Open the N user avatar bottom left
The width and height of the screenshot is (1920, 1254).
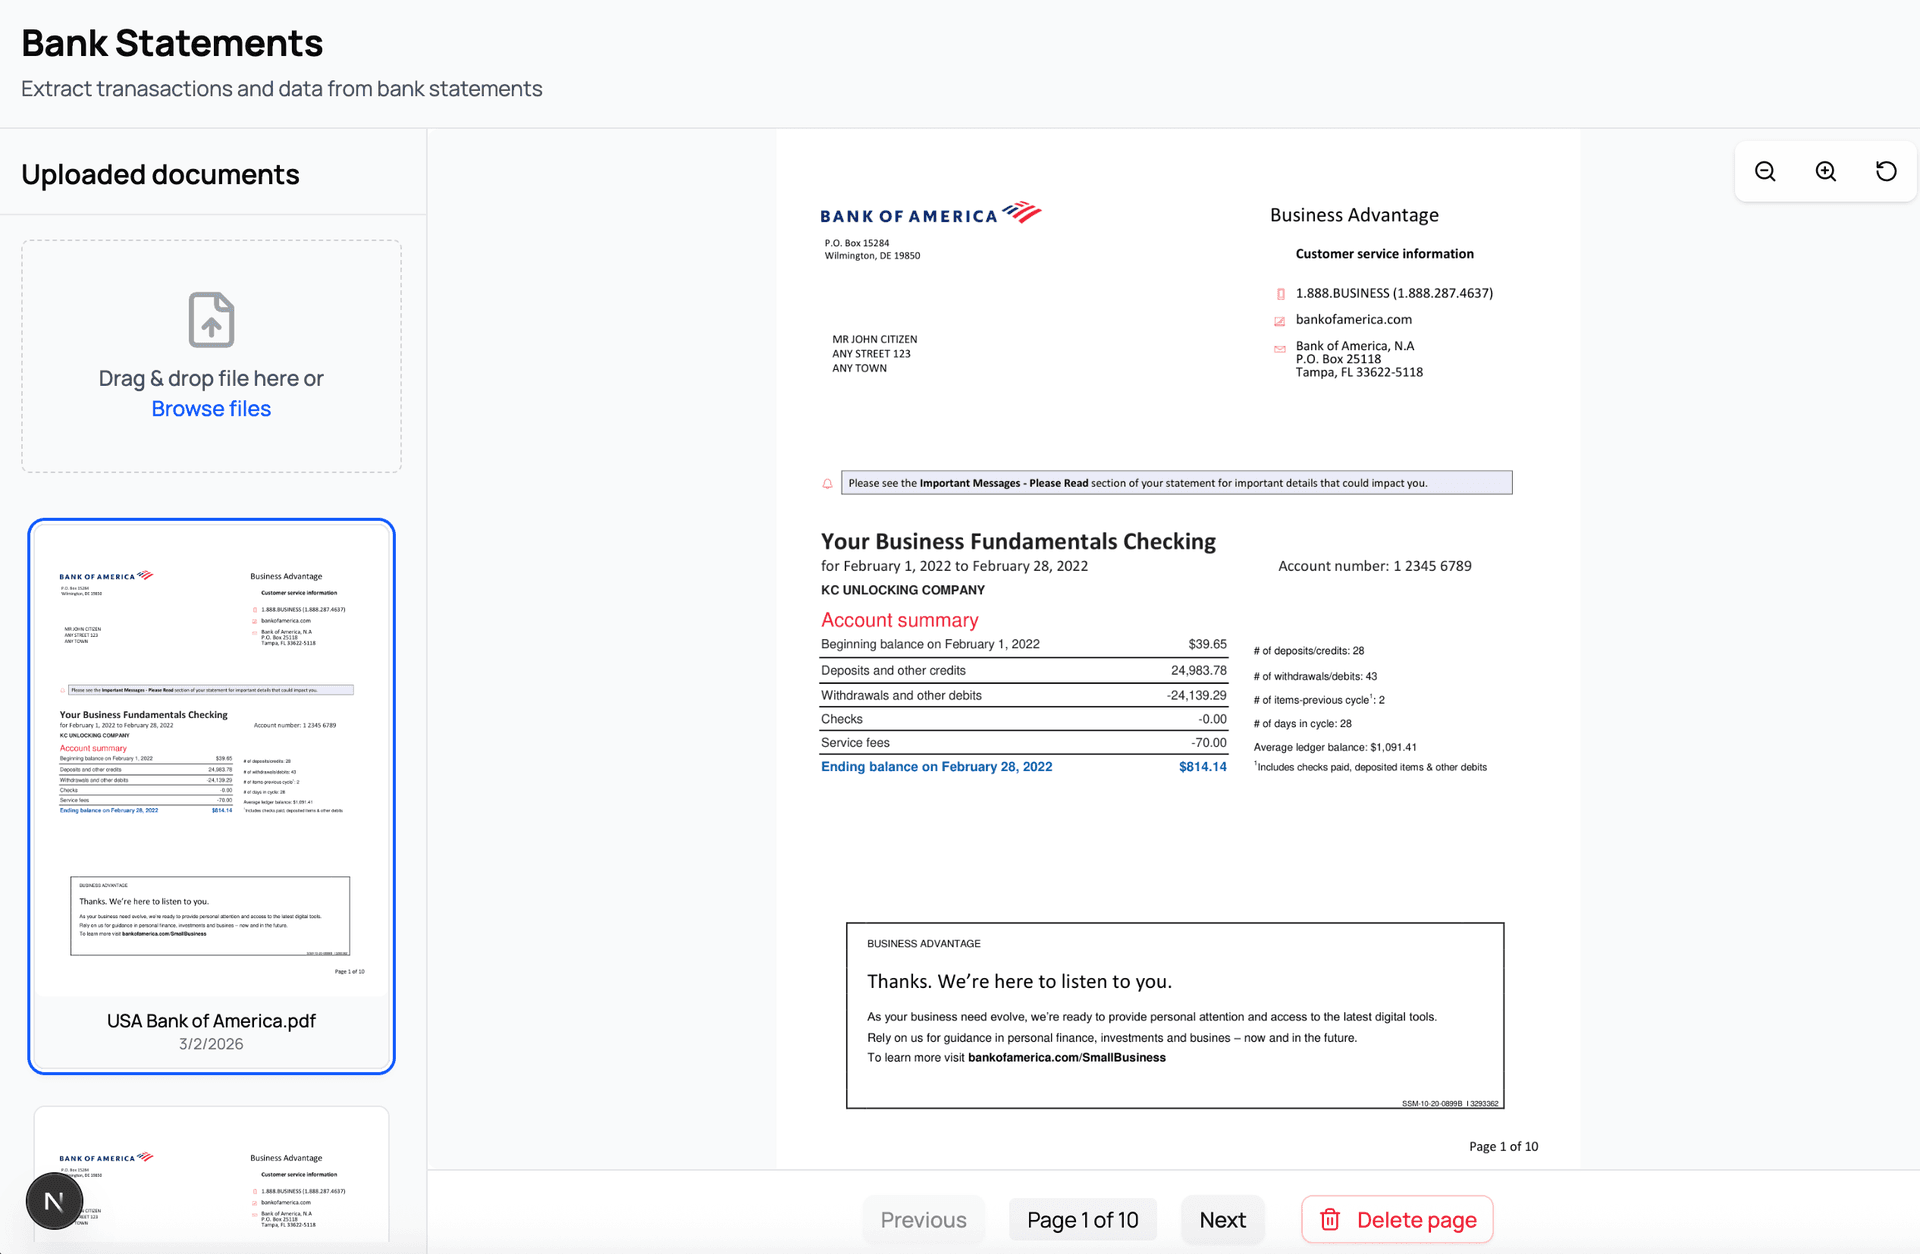[x=53, y=1200]
